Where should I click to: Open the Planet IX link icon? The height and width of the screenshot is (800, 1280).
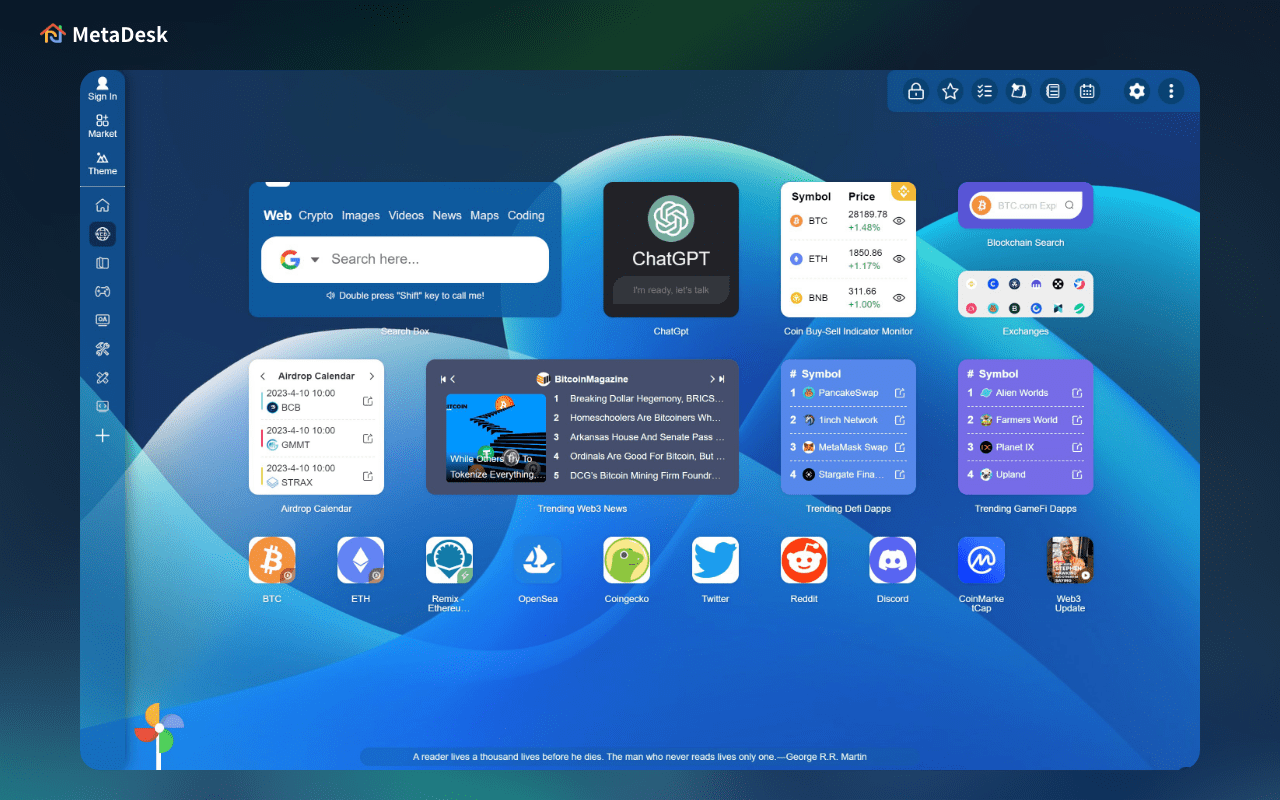click(x=1077, y=447)
